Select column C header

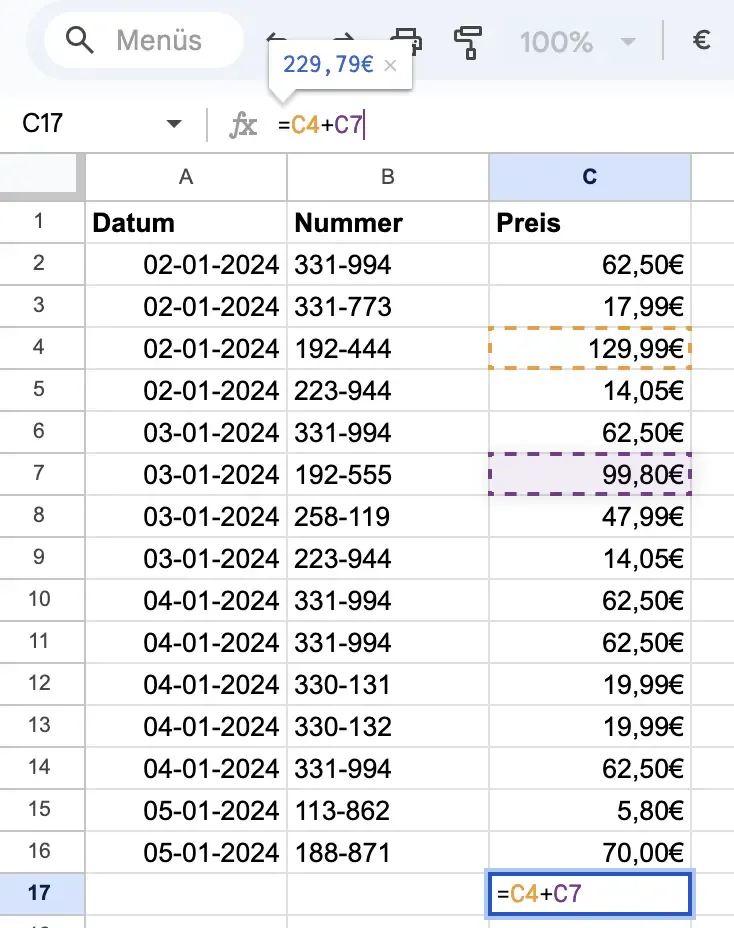coord(589,177)
